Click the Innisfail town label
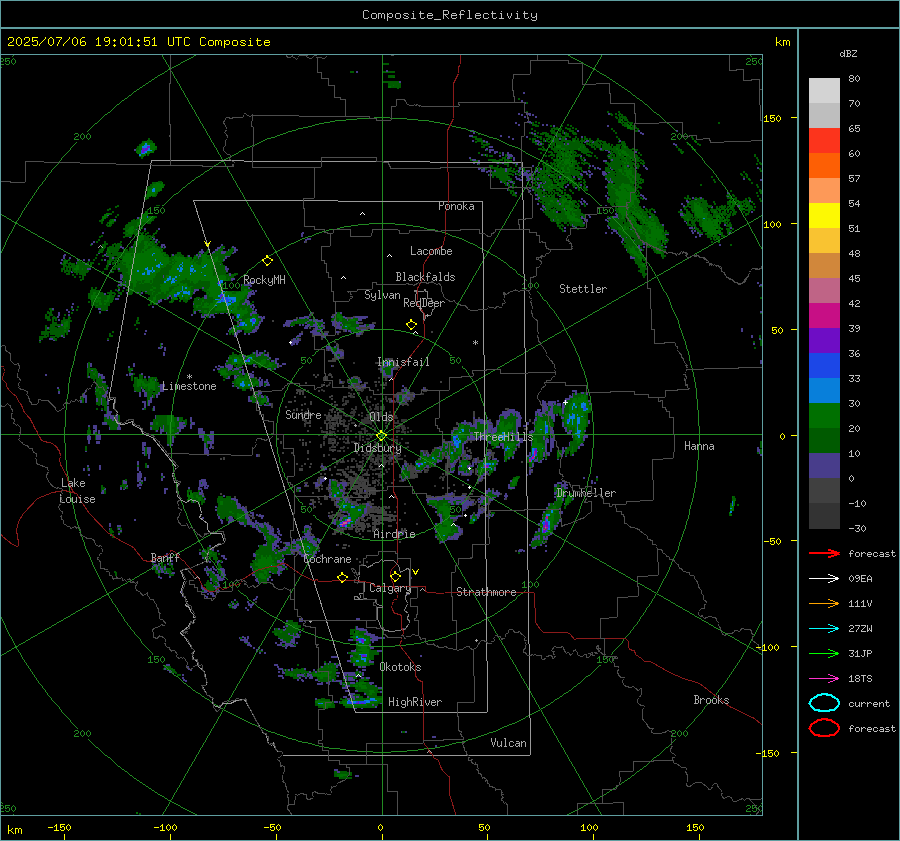This screenshot has height=841, width=900. pyautogui.click(x=403, y=362)
